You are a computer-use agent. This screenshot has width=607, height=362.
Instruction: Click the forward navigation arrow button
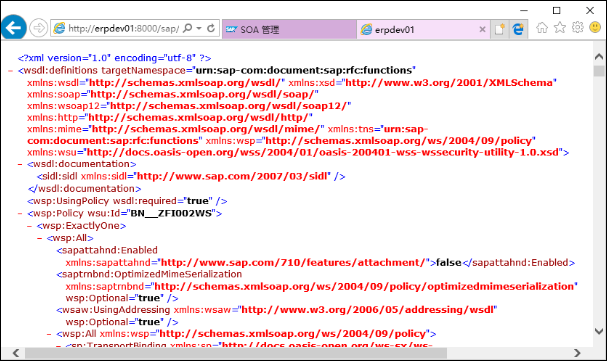38,28
